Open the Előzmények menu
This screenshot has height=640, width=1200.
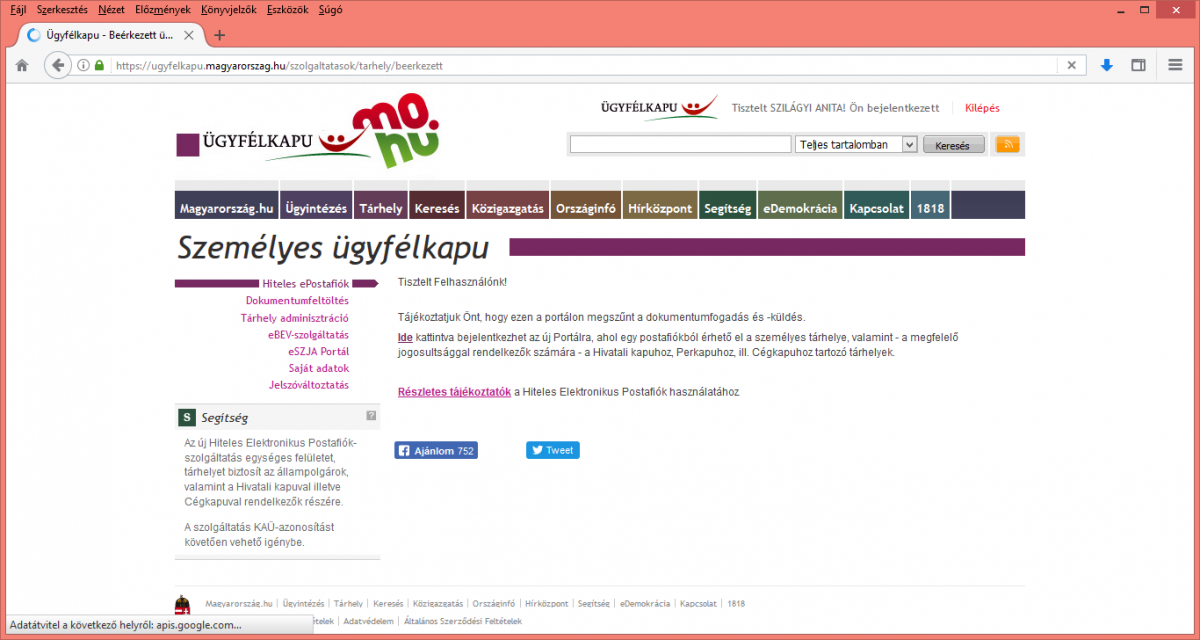[x=163, y=9]
